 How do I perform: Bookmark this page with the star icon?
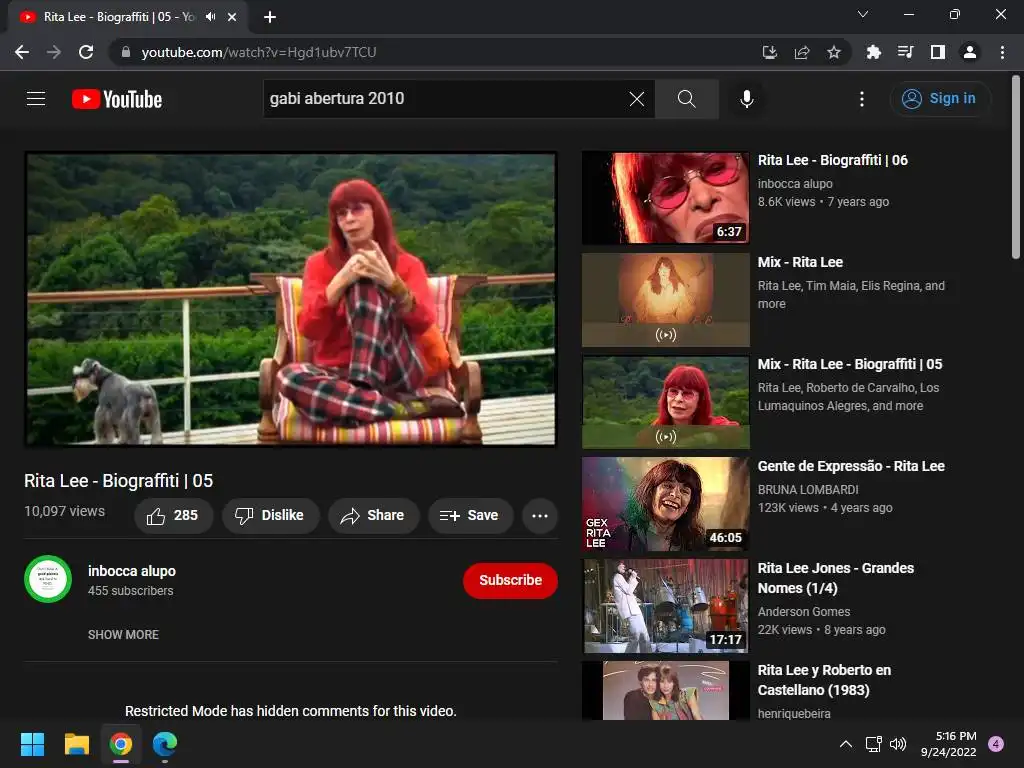pos(834,52)
